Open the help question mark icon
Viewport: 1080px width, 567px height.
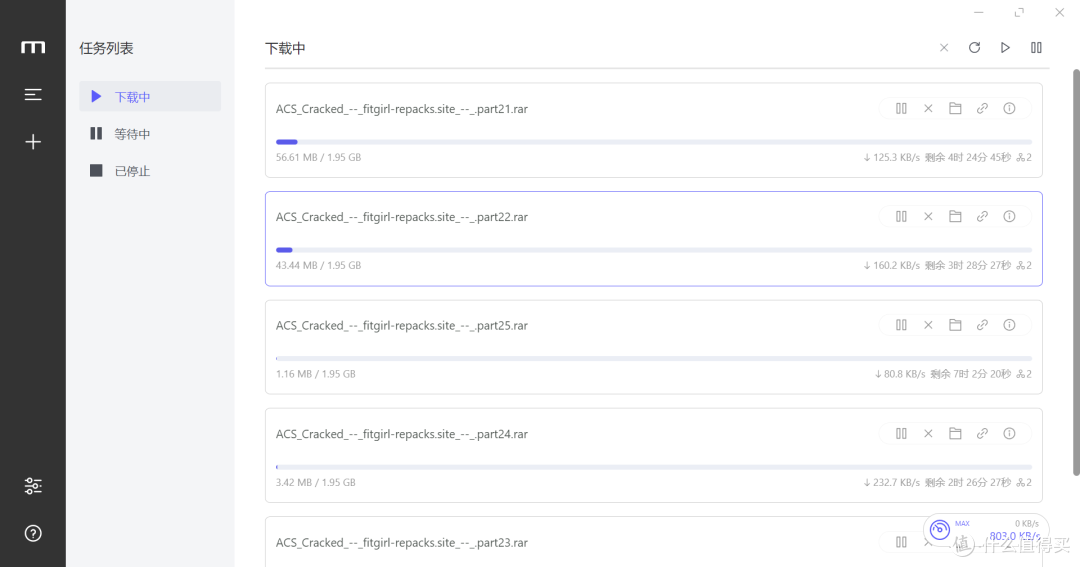click(x=33, y=533)
